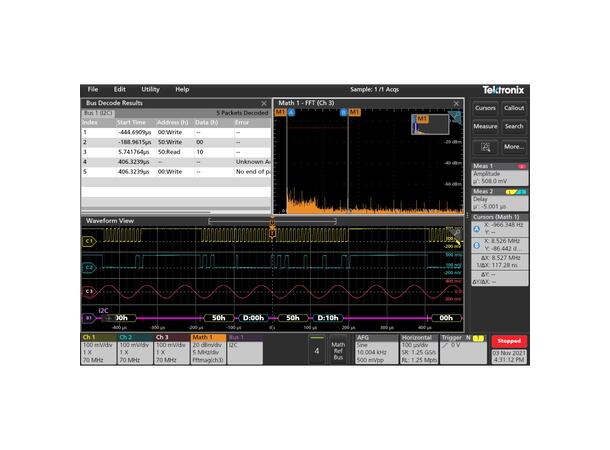Click the Math Ref Bus add button

338,350
